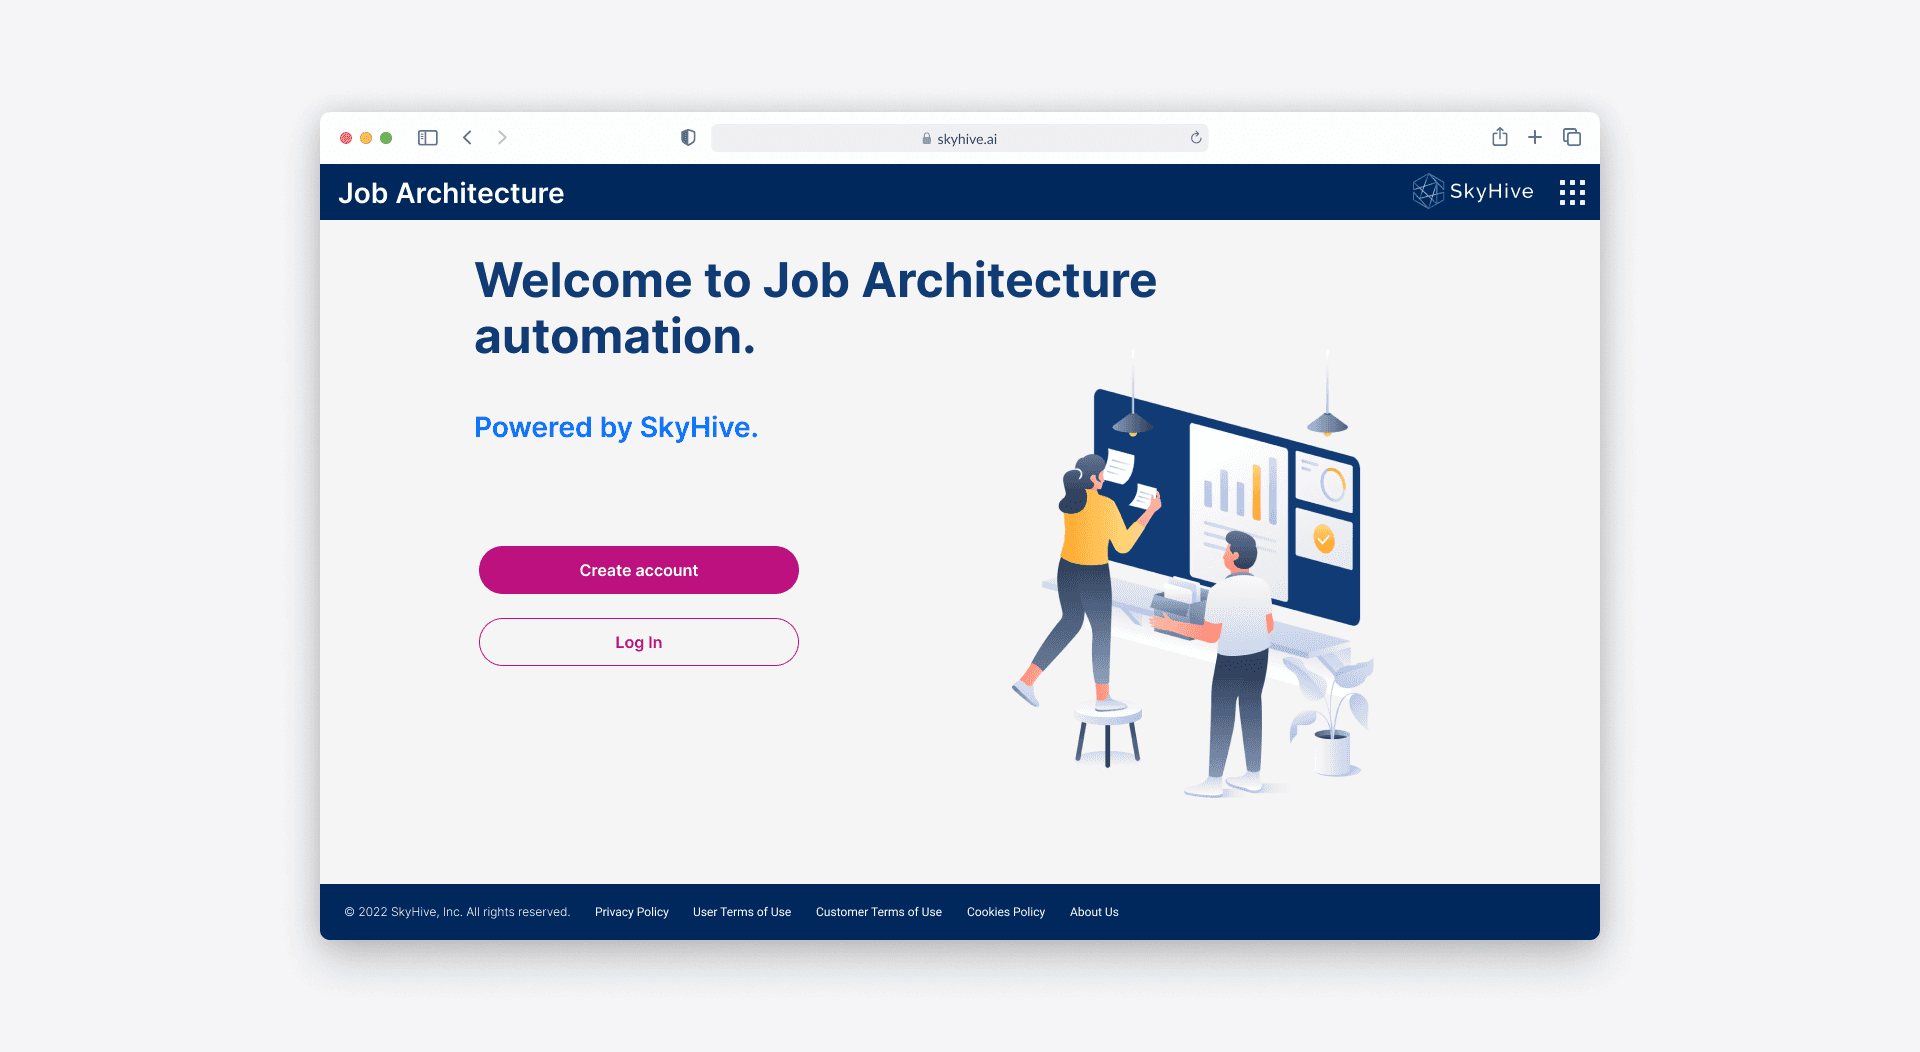
Task: Click the Create account button
Action: 639,570
